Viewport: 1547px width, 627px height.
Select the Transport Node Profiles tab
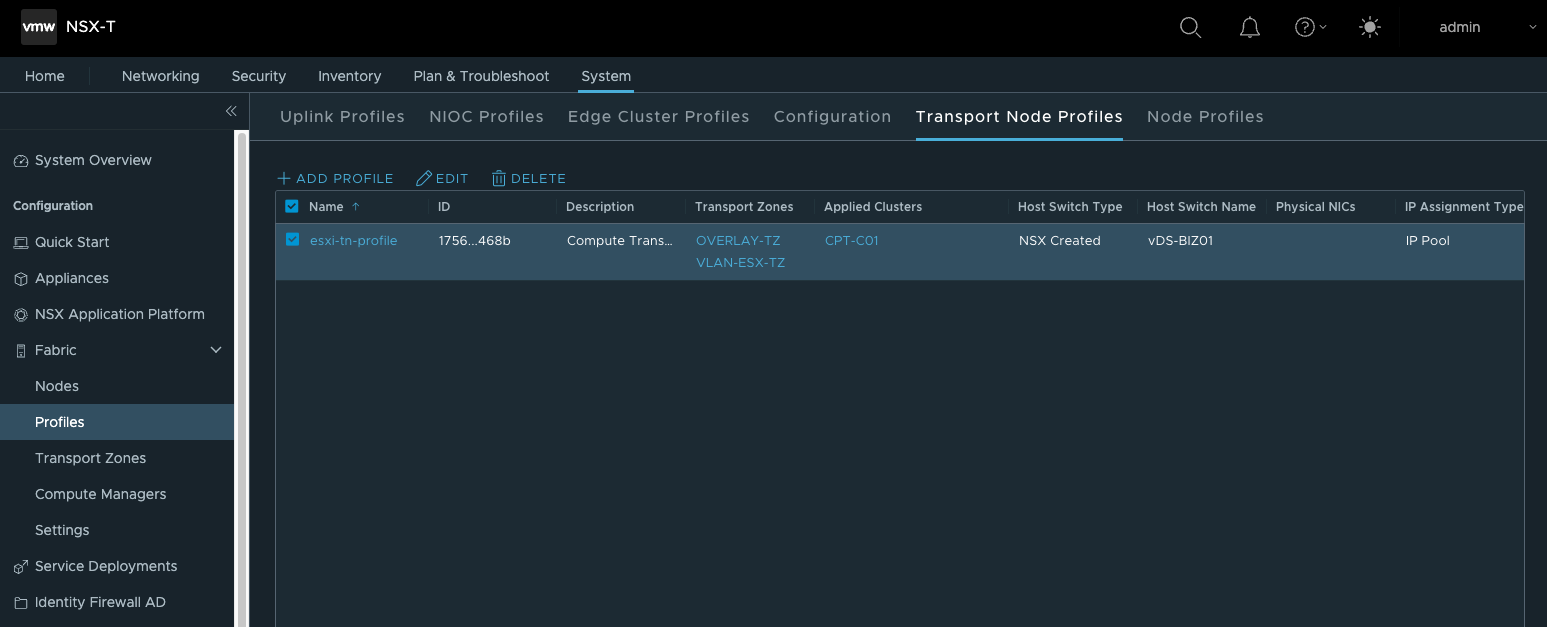[1019, 117]
